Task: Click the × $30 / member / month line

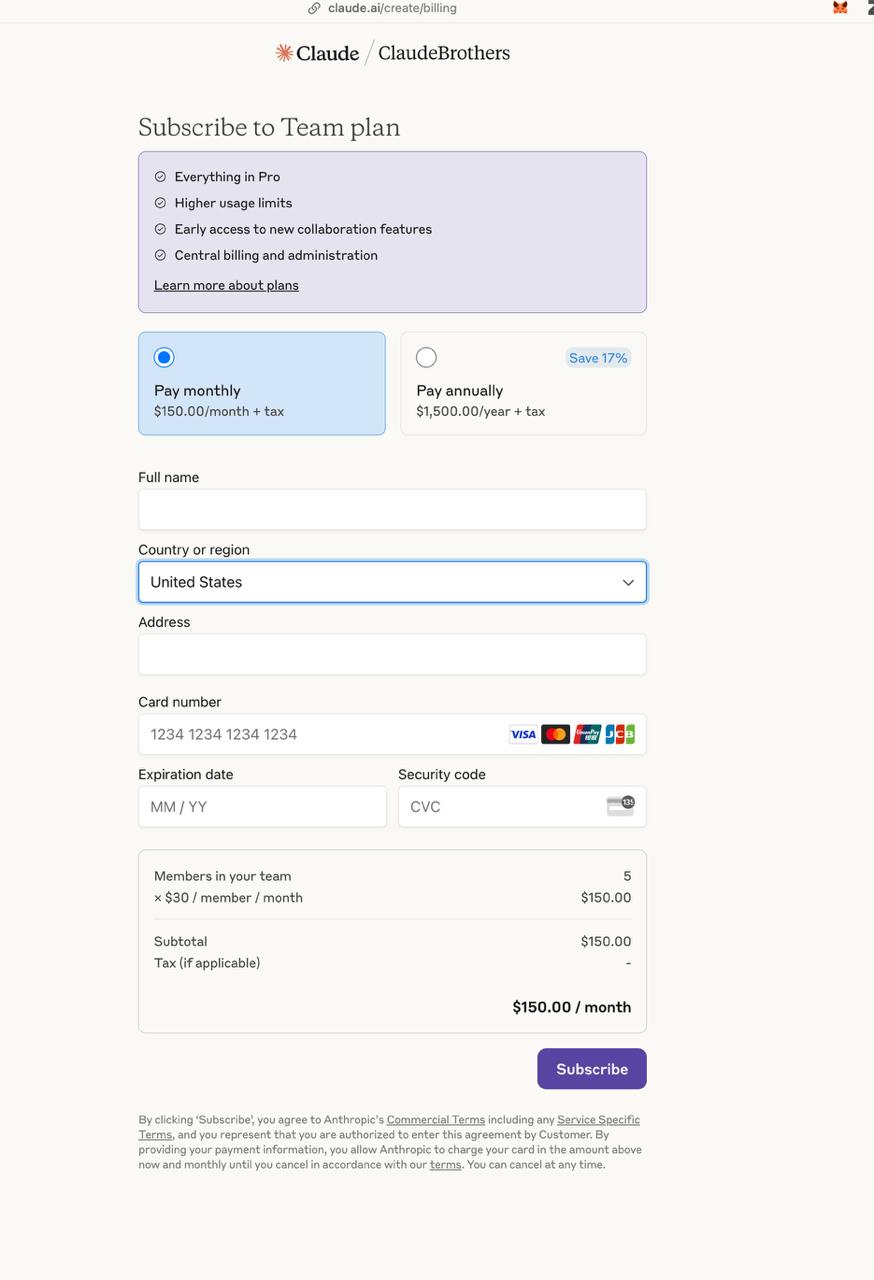Action: (228, 898)
